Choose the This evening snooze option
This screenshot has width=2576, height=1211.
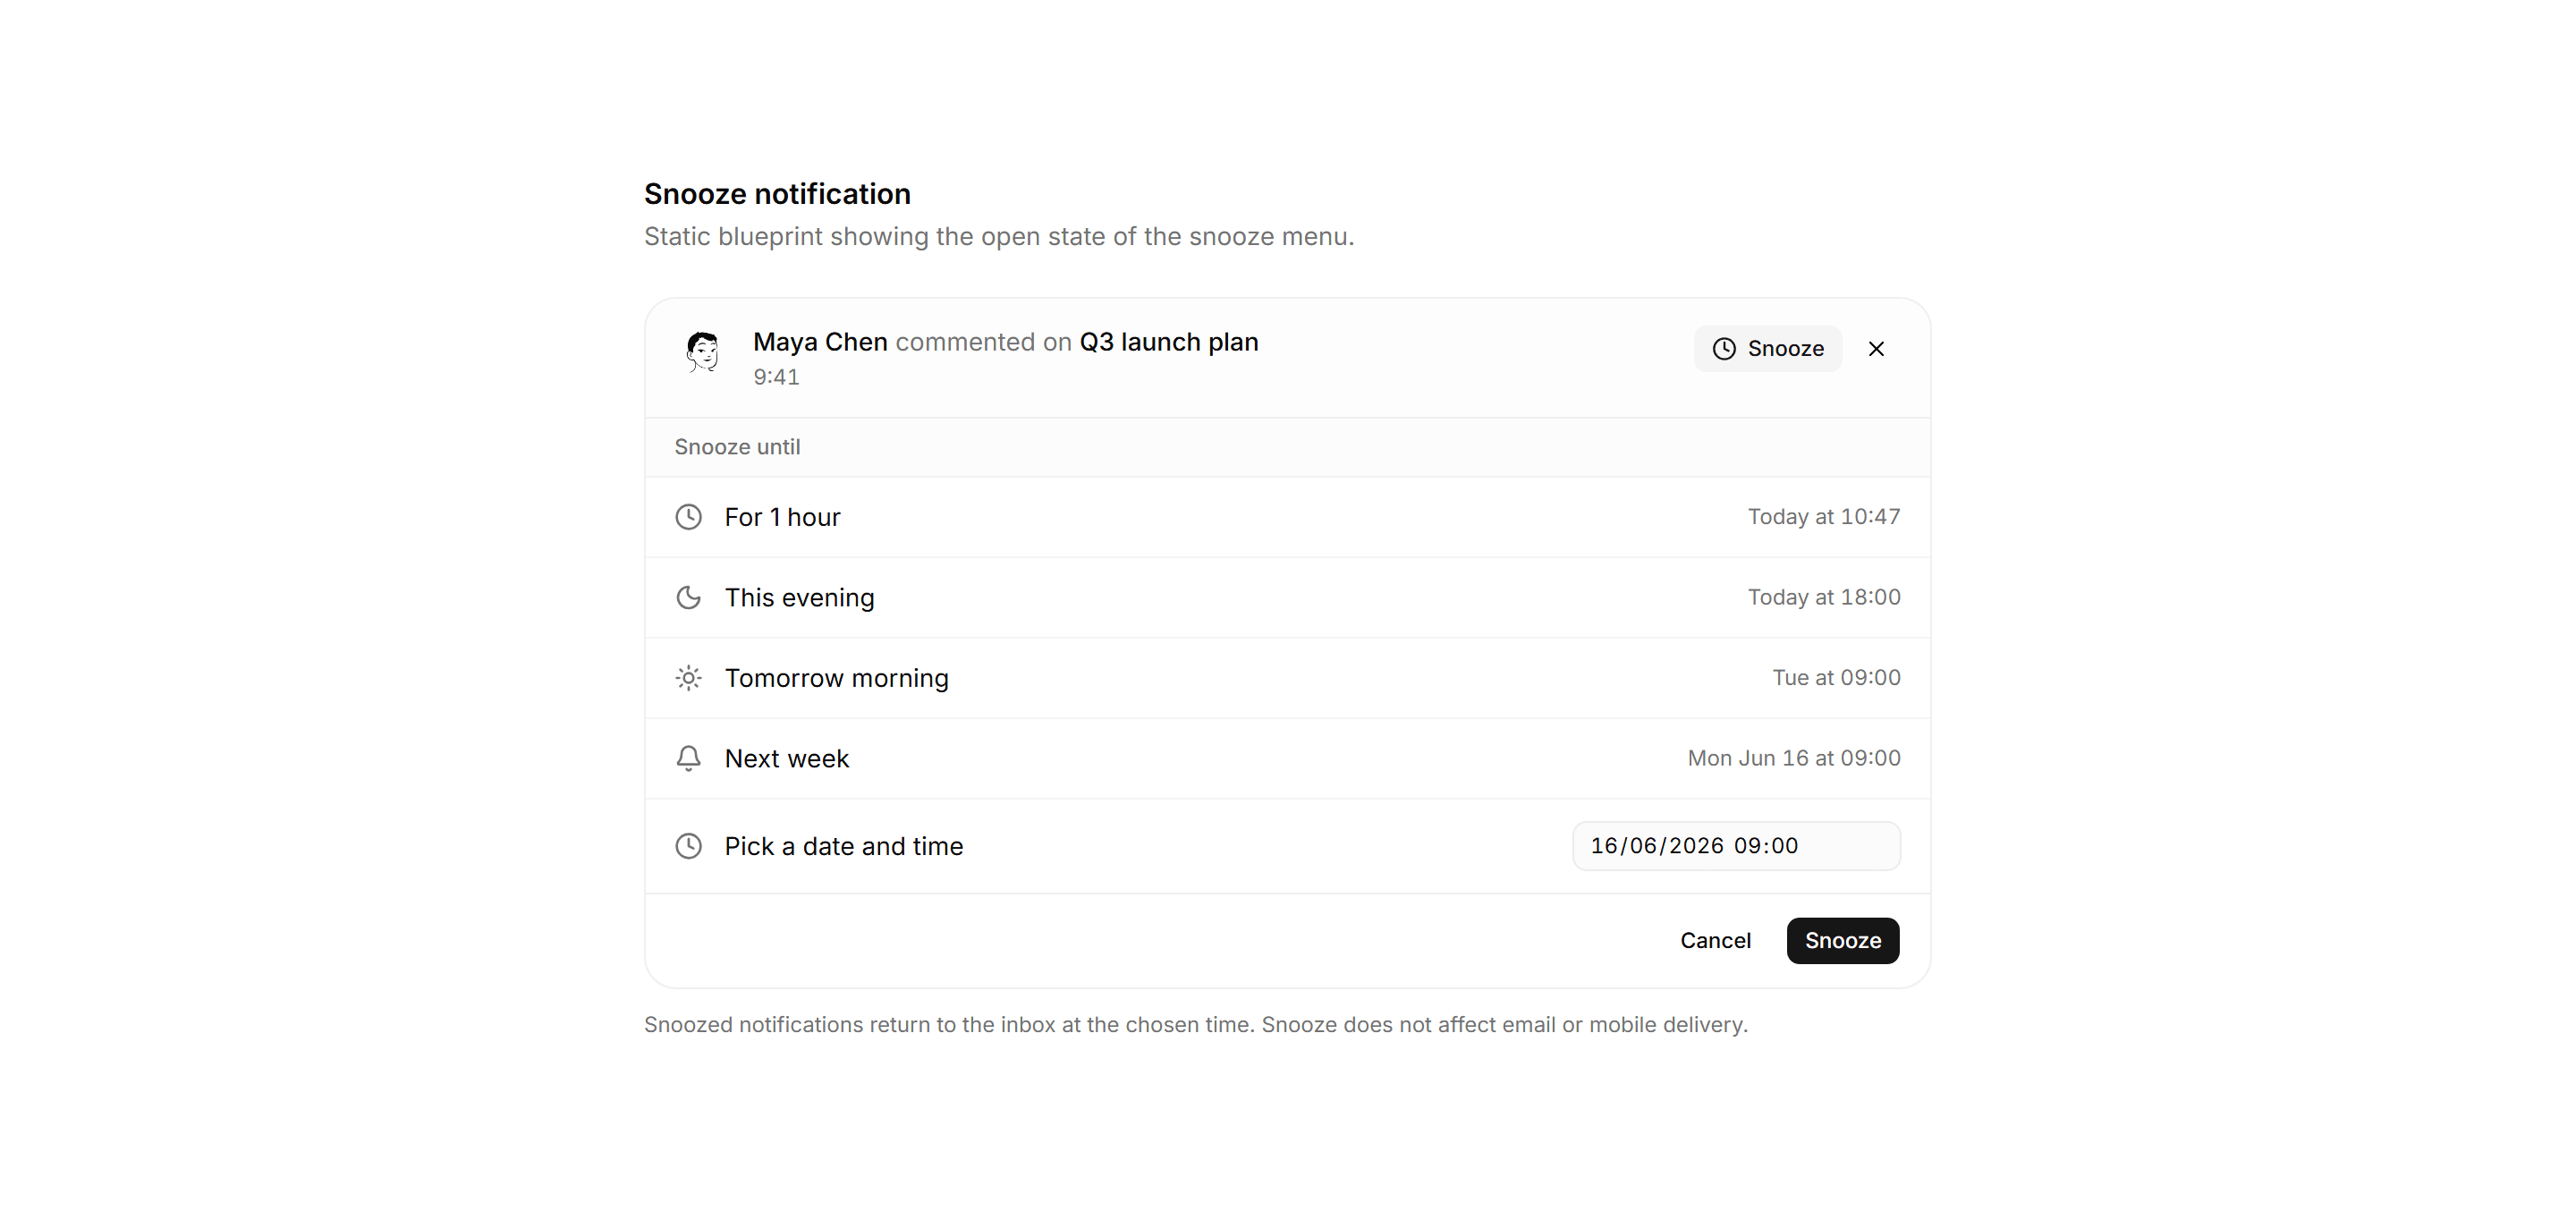(1287, 597)
